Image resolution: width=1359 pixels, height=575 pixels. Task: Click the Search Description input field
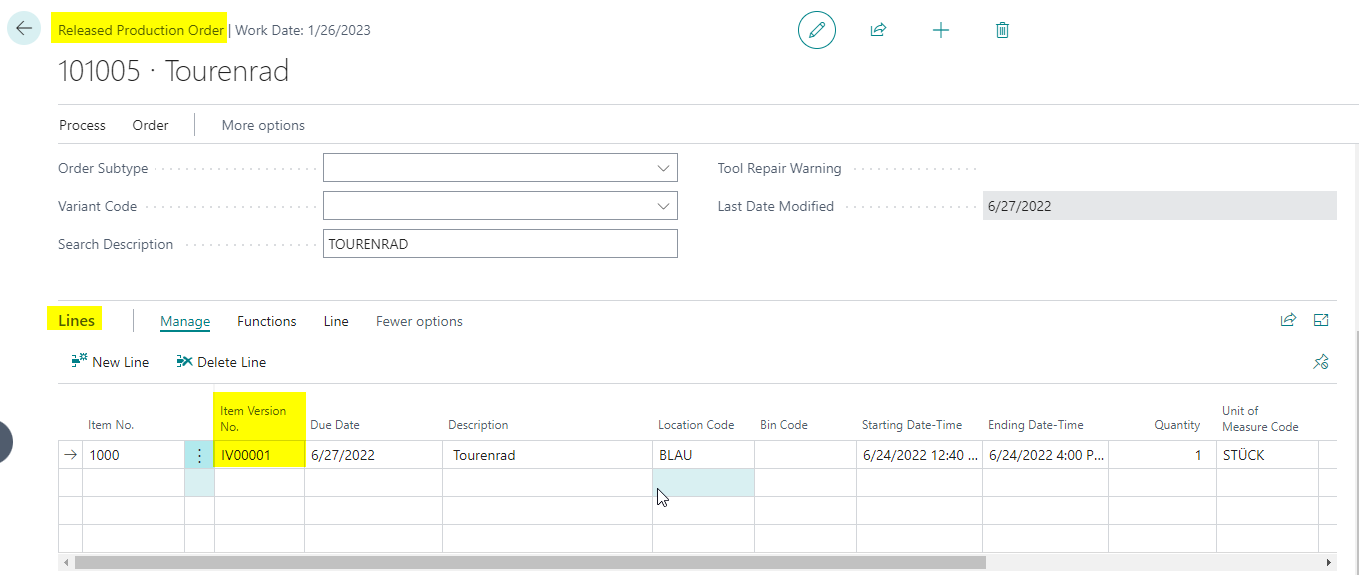click(500, 244)
